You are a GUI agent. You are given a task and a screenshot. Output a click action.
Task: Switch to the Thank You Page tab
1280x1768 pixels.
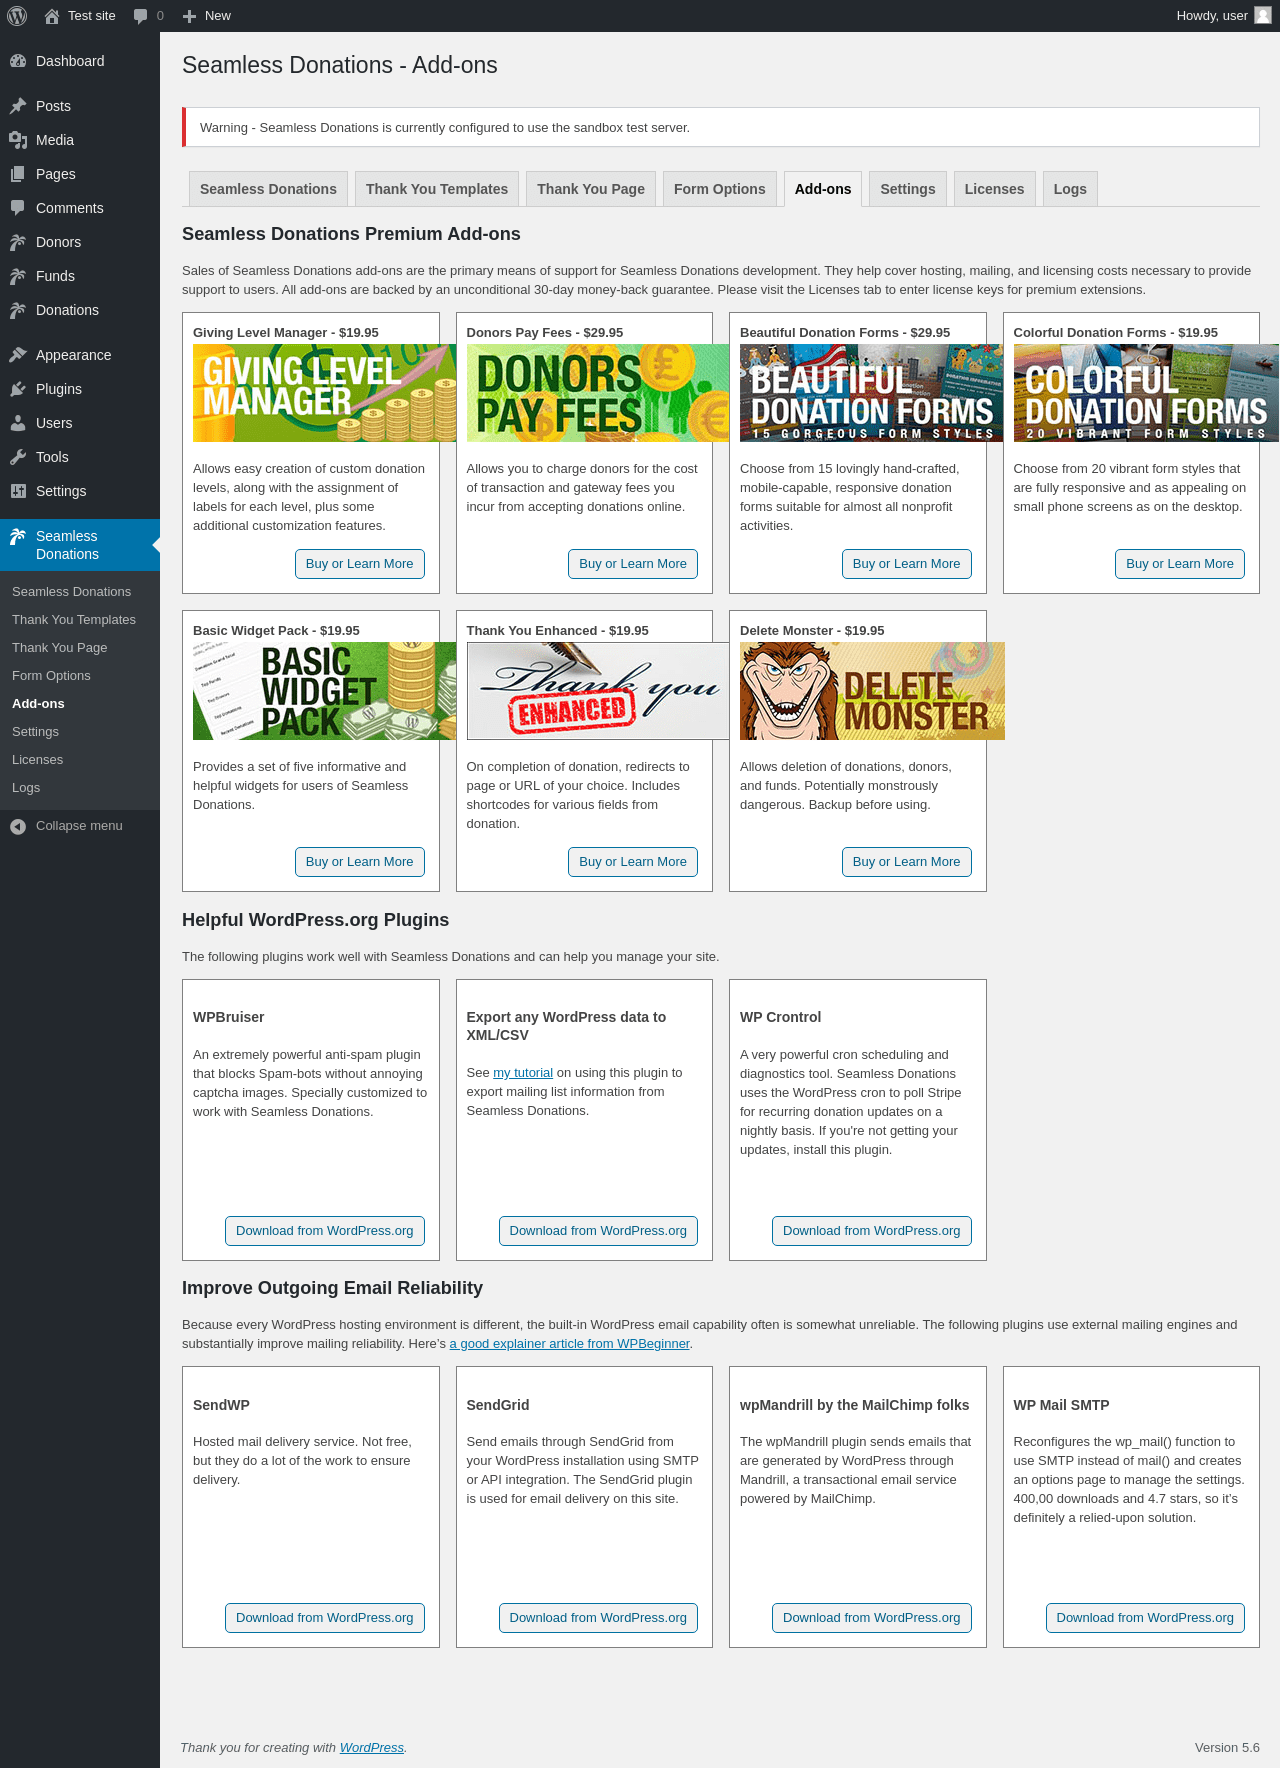591,189
